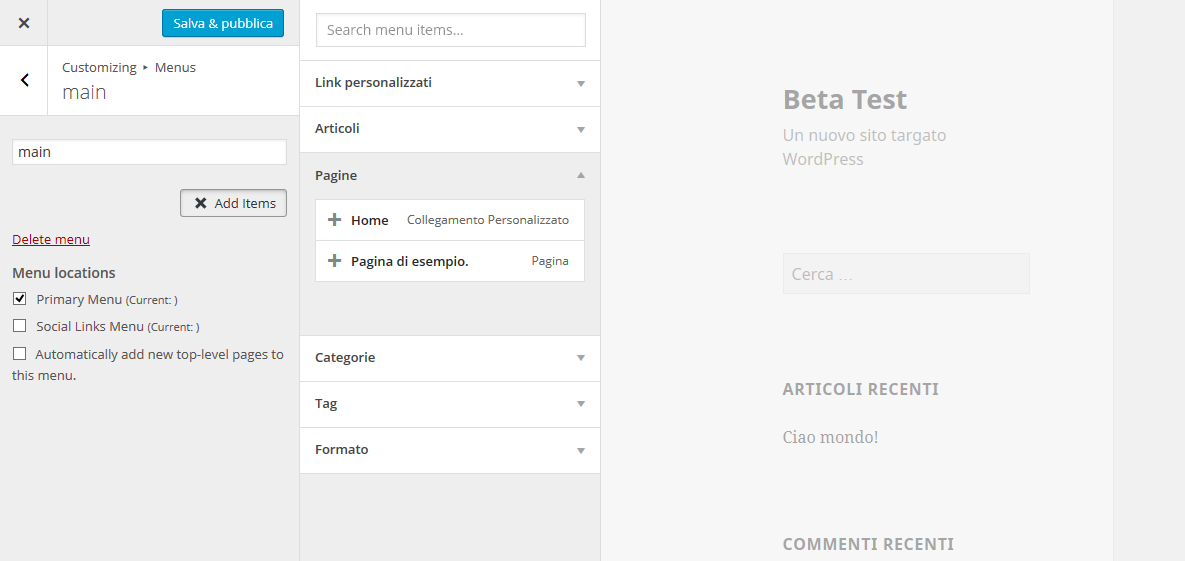Focus the Search menu items field
The image size is (1185, 561).
[450, 30]
